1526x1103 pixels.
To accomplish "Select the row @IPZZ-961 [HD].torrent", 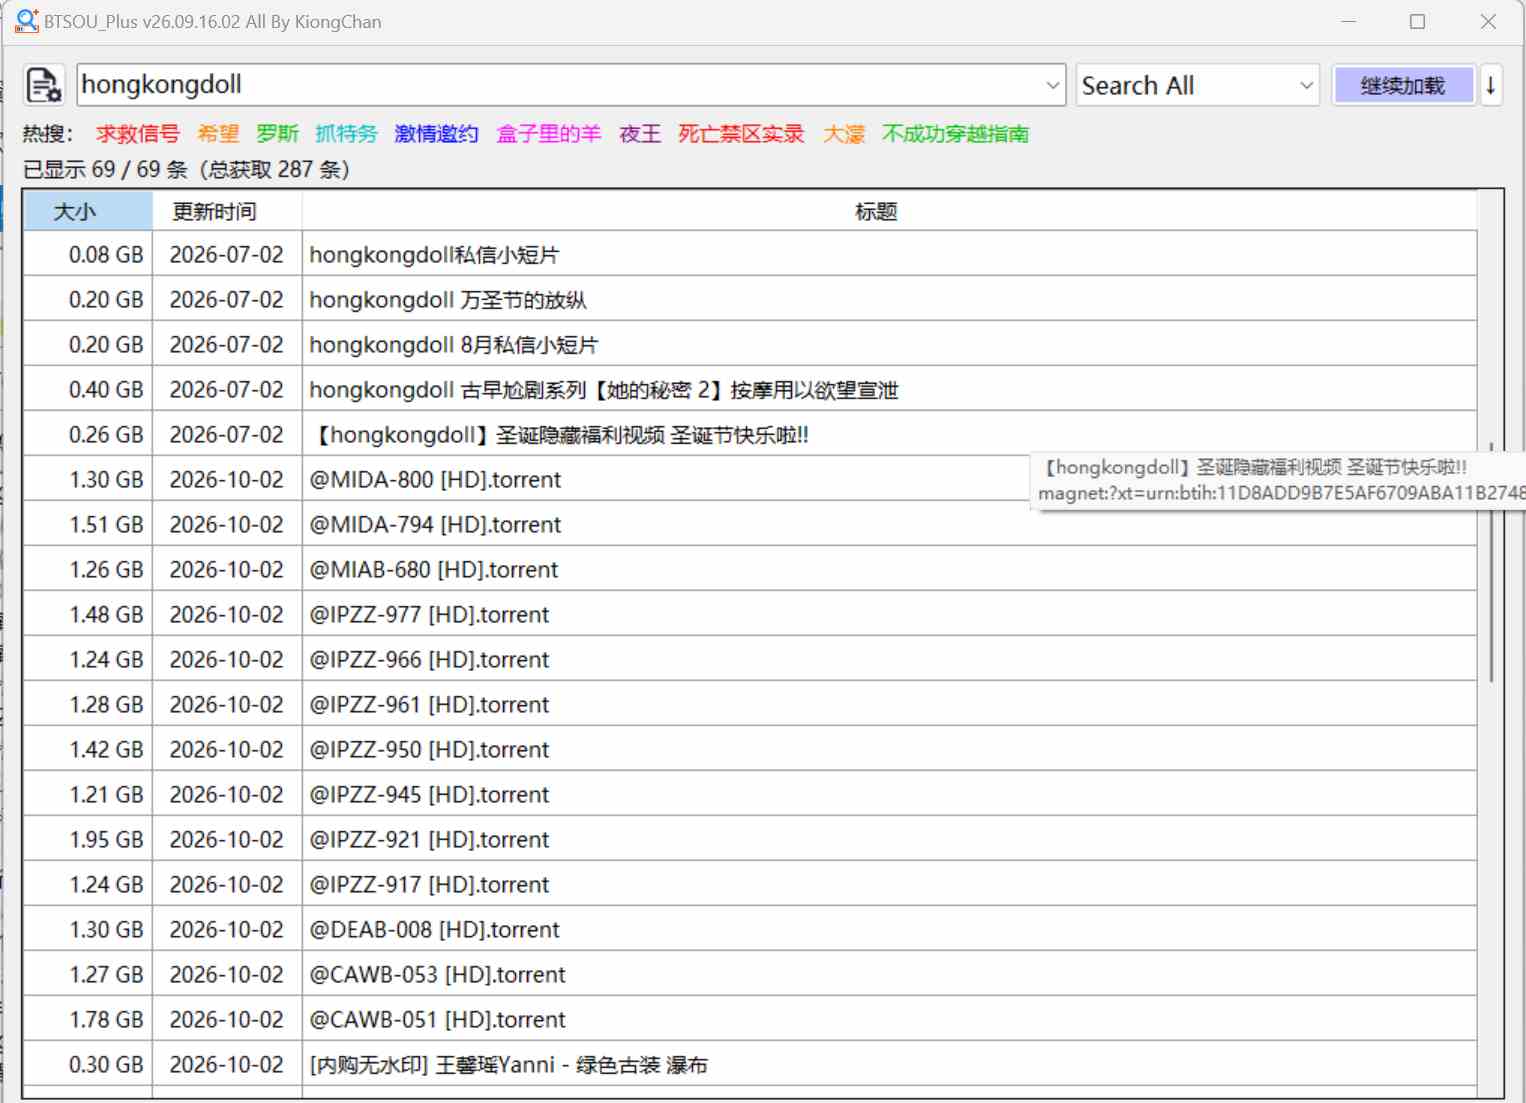I will 750,705.
